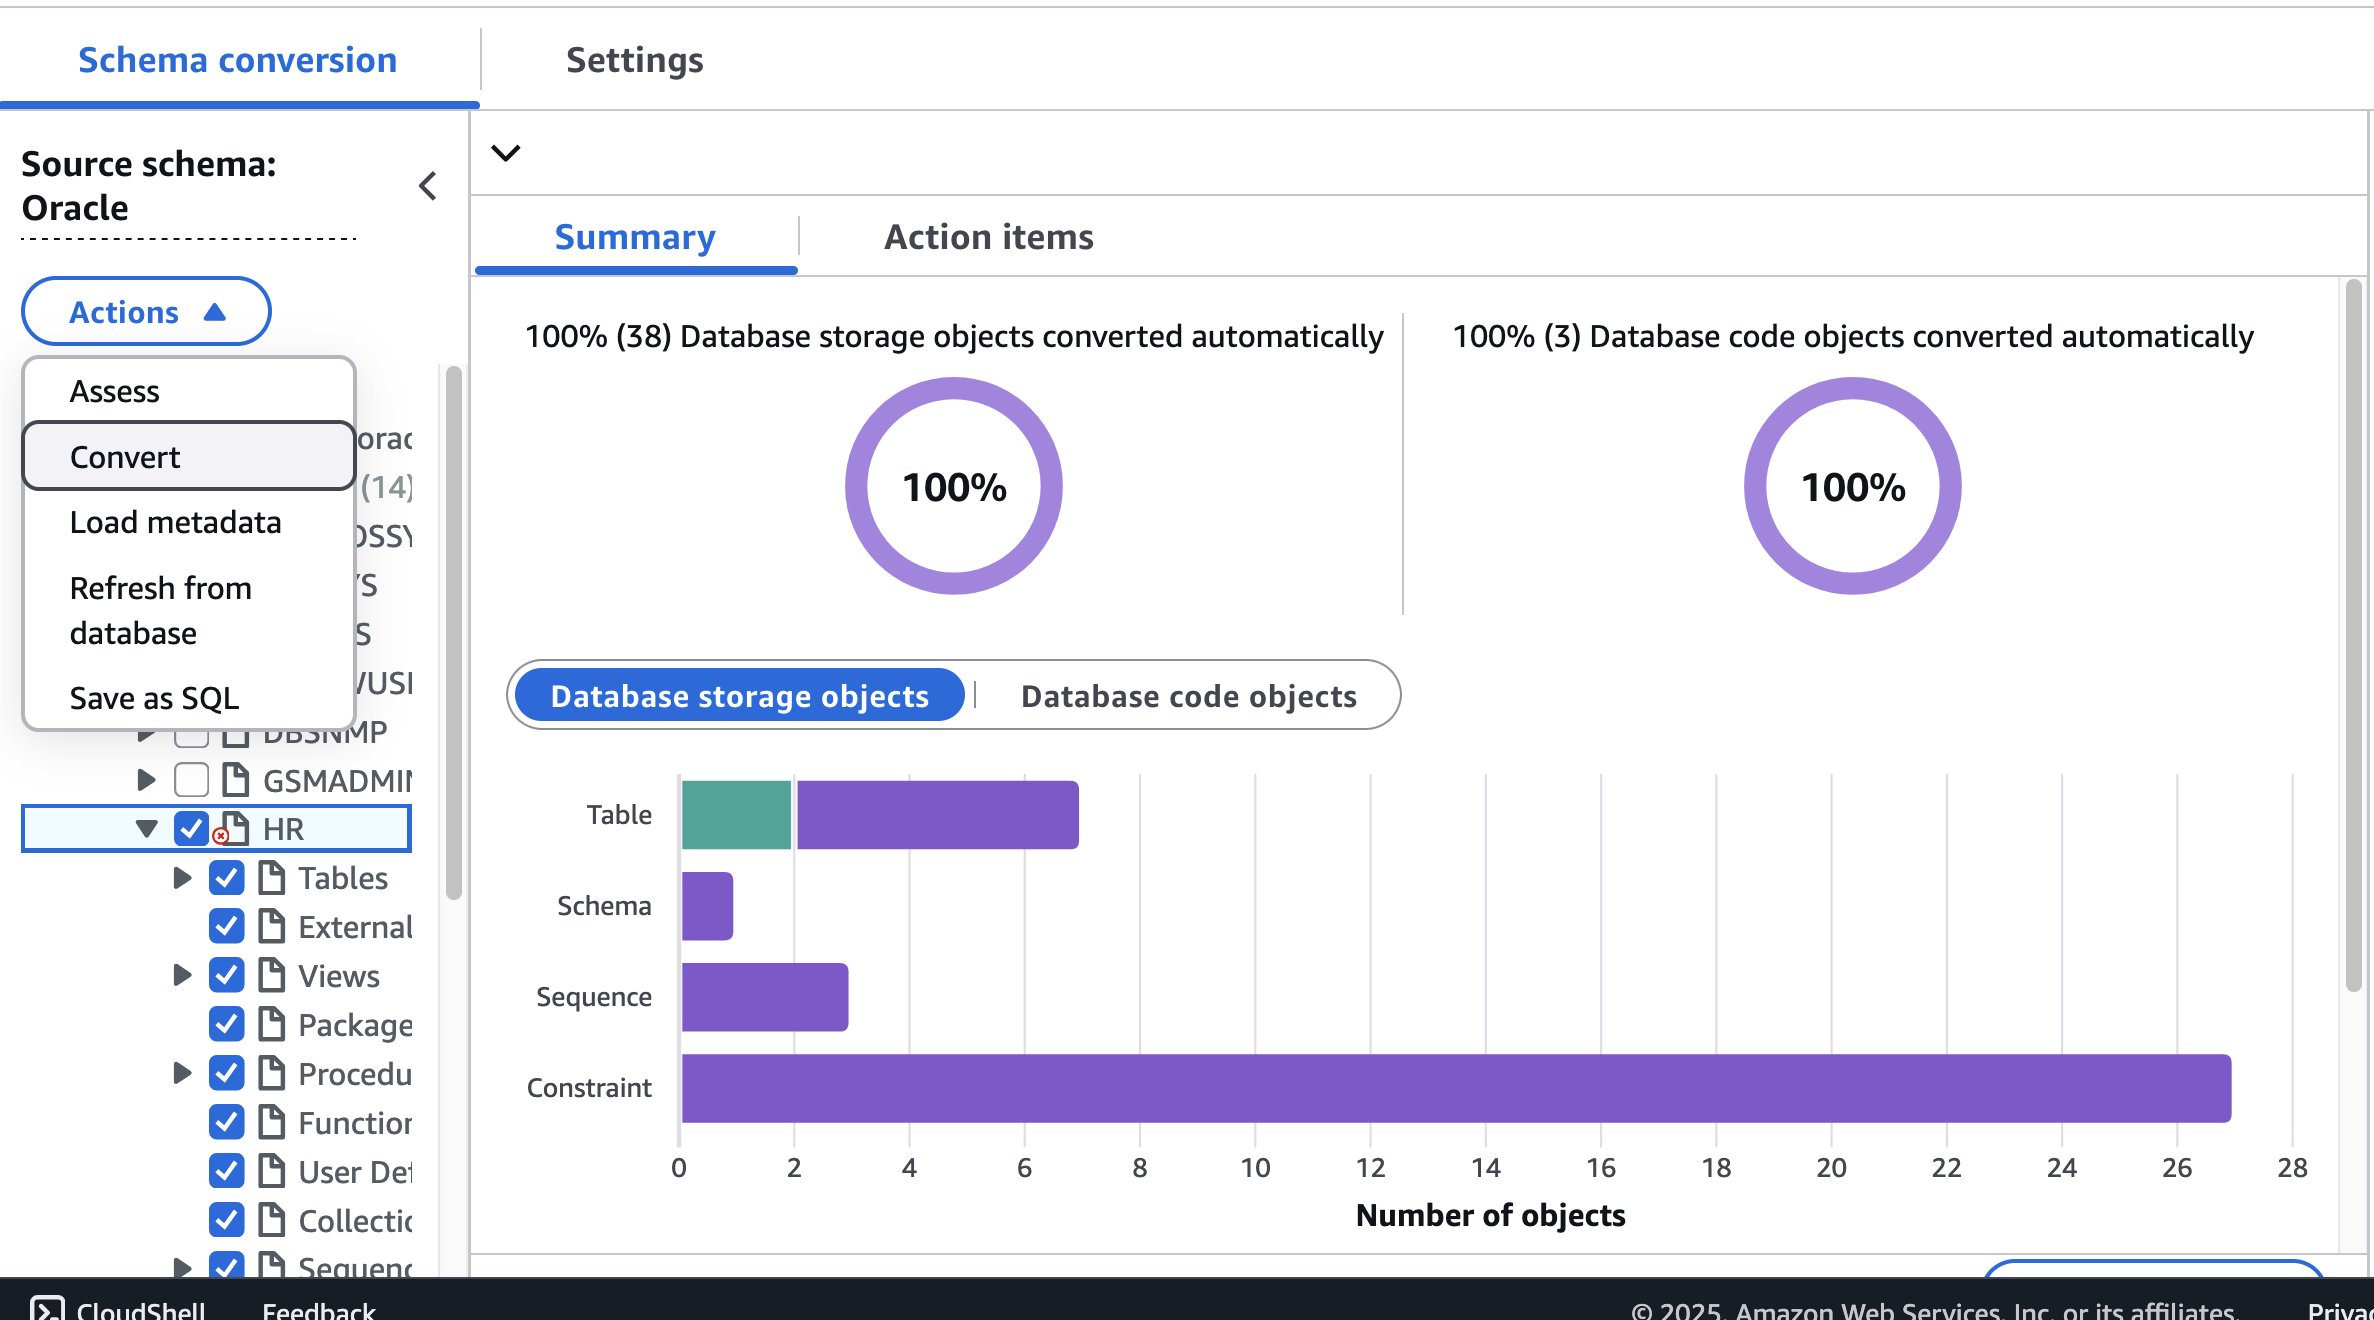Click the green Table bar segment
The width and height of the screenshot is (2374, 1320).
[737, 815]
